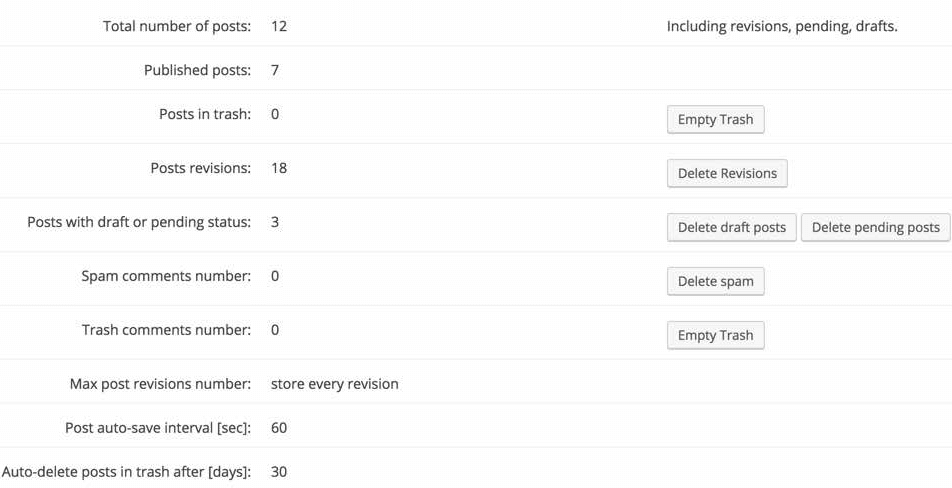Click the 'Posts with draft or pending status:' label

click(x=139, y=222)
